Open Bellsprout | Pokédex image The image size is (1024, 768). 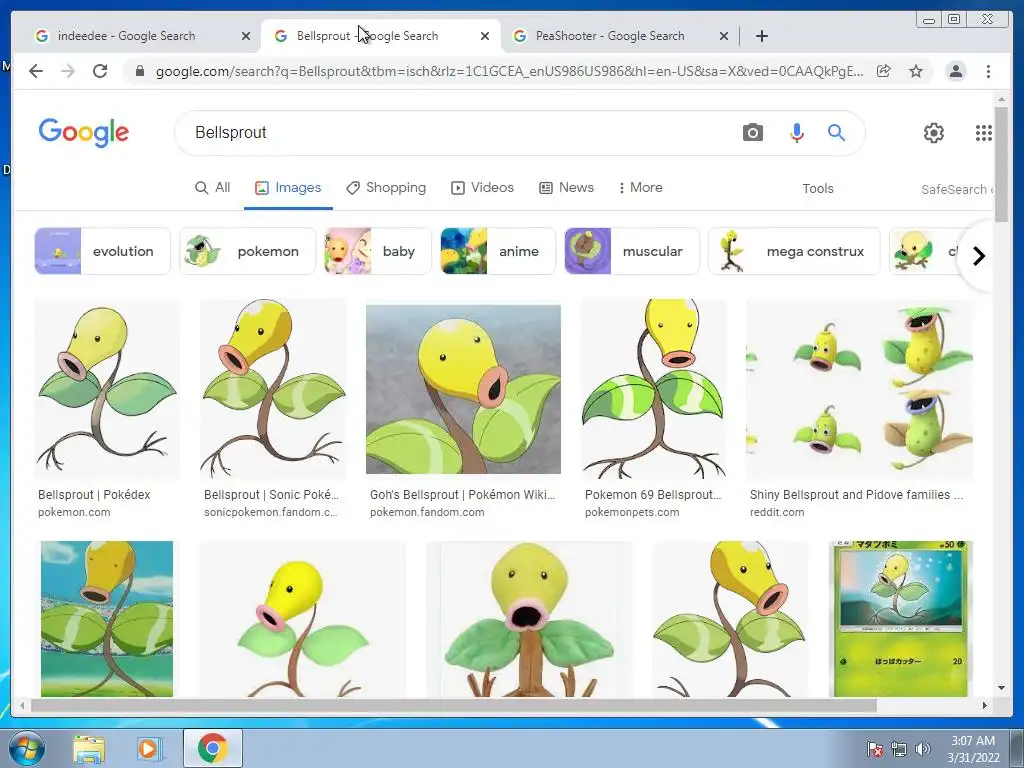107,389
